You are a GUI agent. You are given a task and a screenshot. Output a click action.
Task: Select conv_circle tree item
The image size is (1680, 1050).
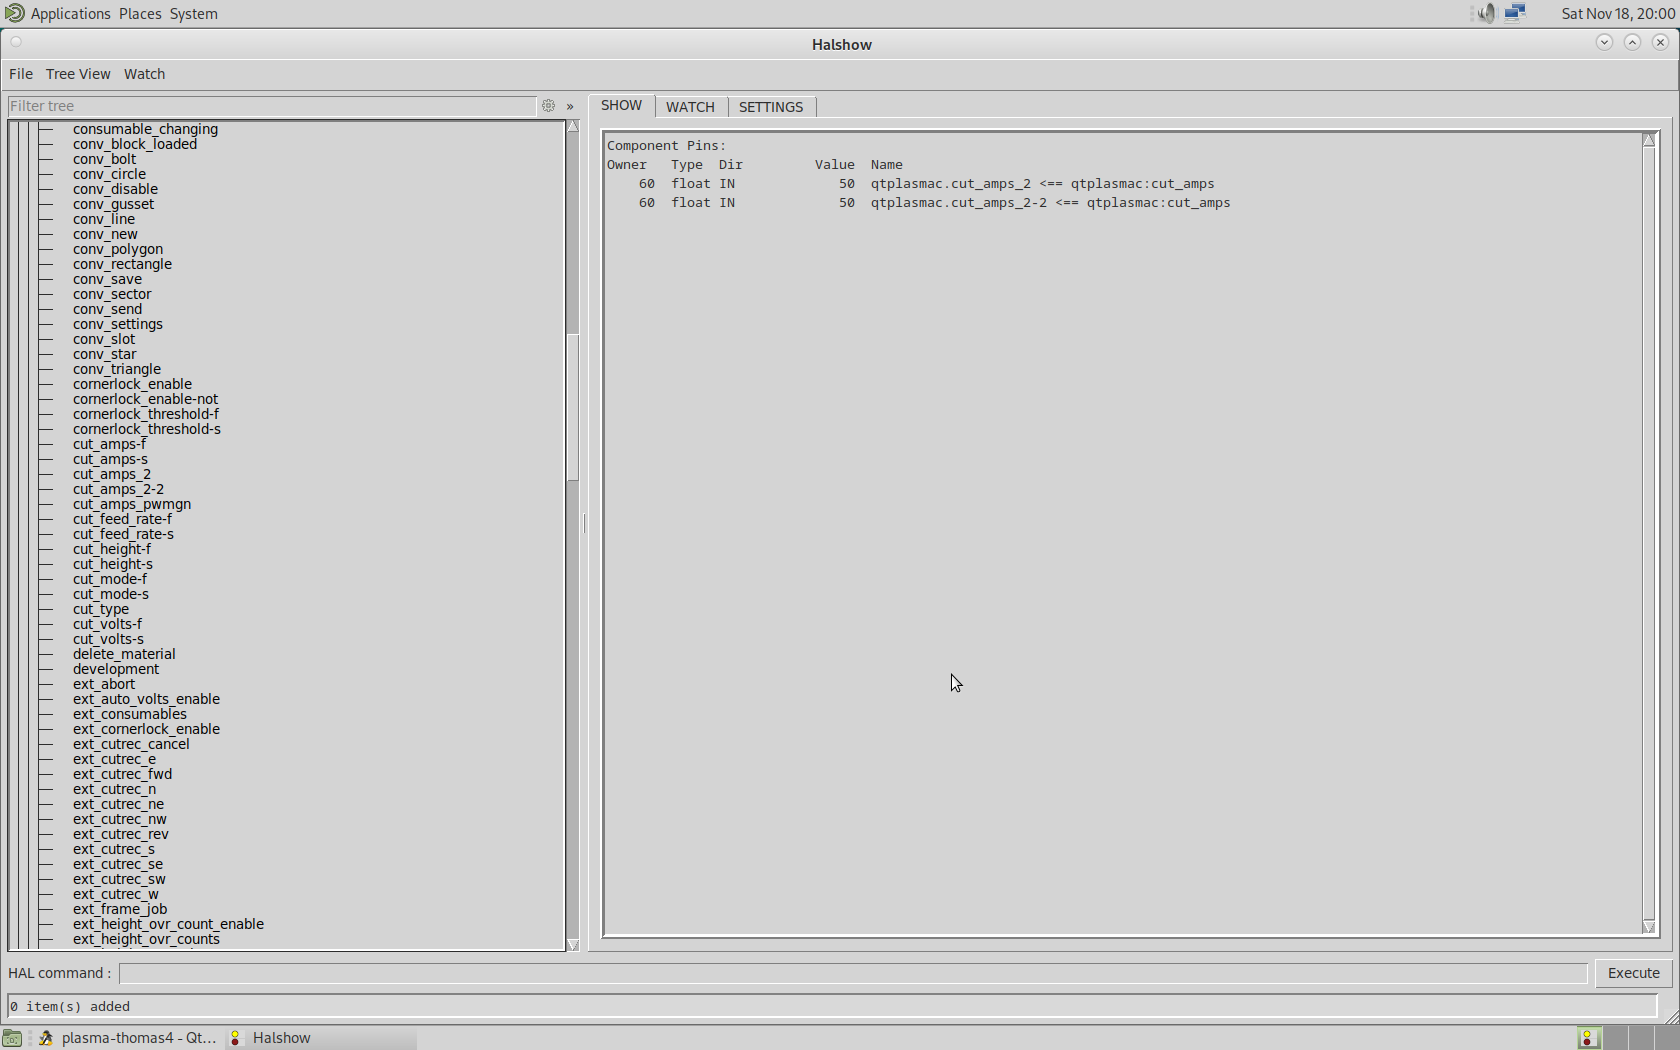[109, 174]
